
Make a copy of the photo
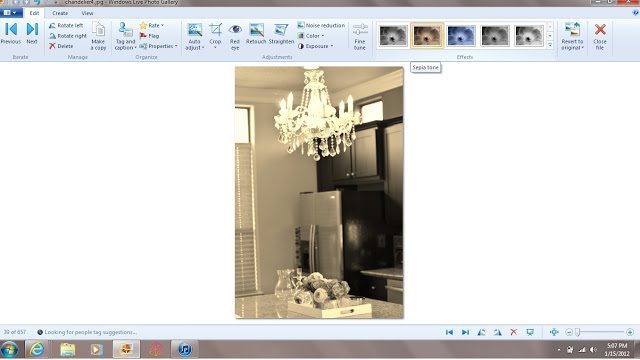click(98, 36)
